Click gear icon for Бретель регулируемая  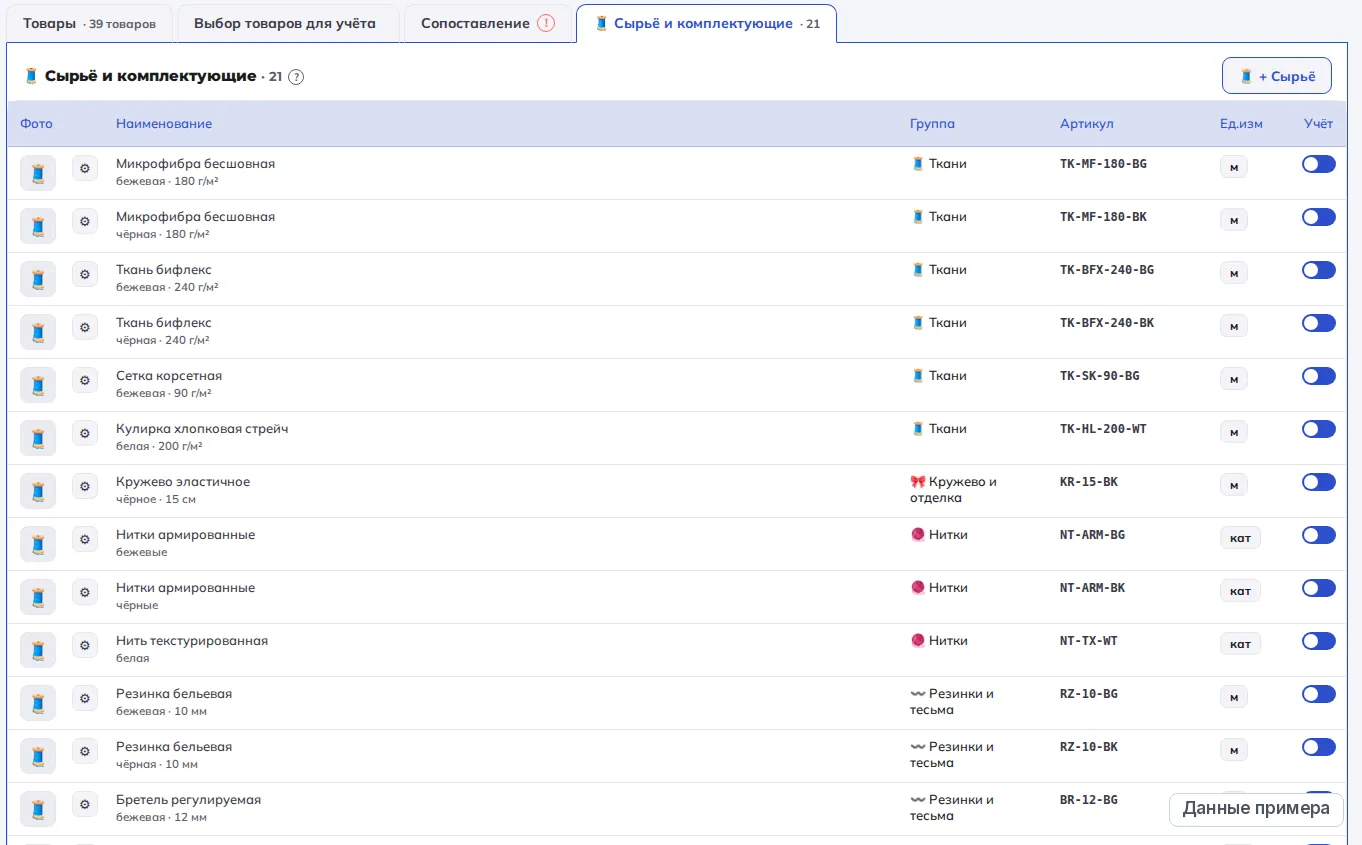pyautogui.click(x=85, y=804)
